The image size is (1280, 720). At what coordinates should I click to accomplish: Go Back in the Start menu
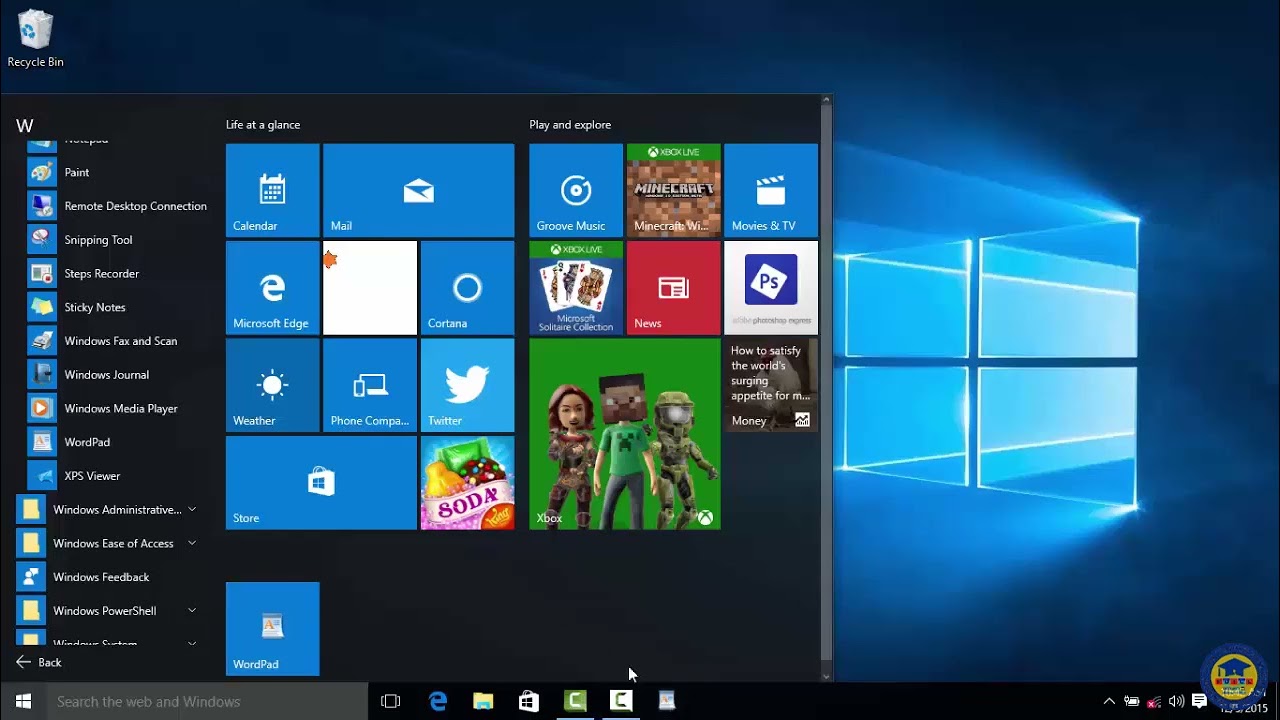pyautogui.click(x=39, y=662)
